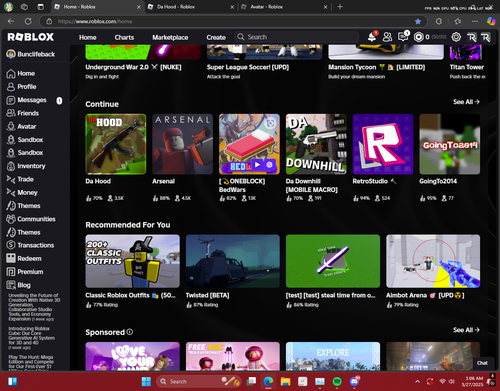This screenshot has width=500, height=391.
Task: Open the Aimbot Arena game thumbnail
Action: pos(433,261)
